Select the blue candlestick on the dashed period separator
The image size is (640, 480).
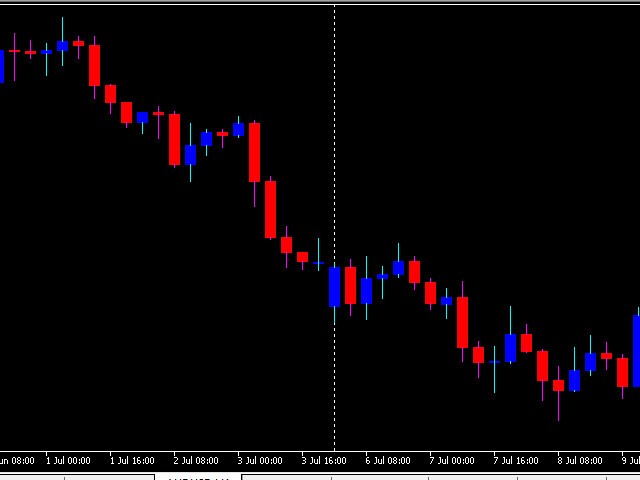[x=334, y=287]
